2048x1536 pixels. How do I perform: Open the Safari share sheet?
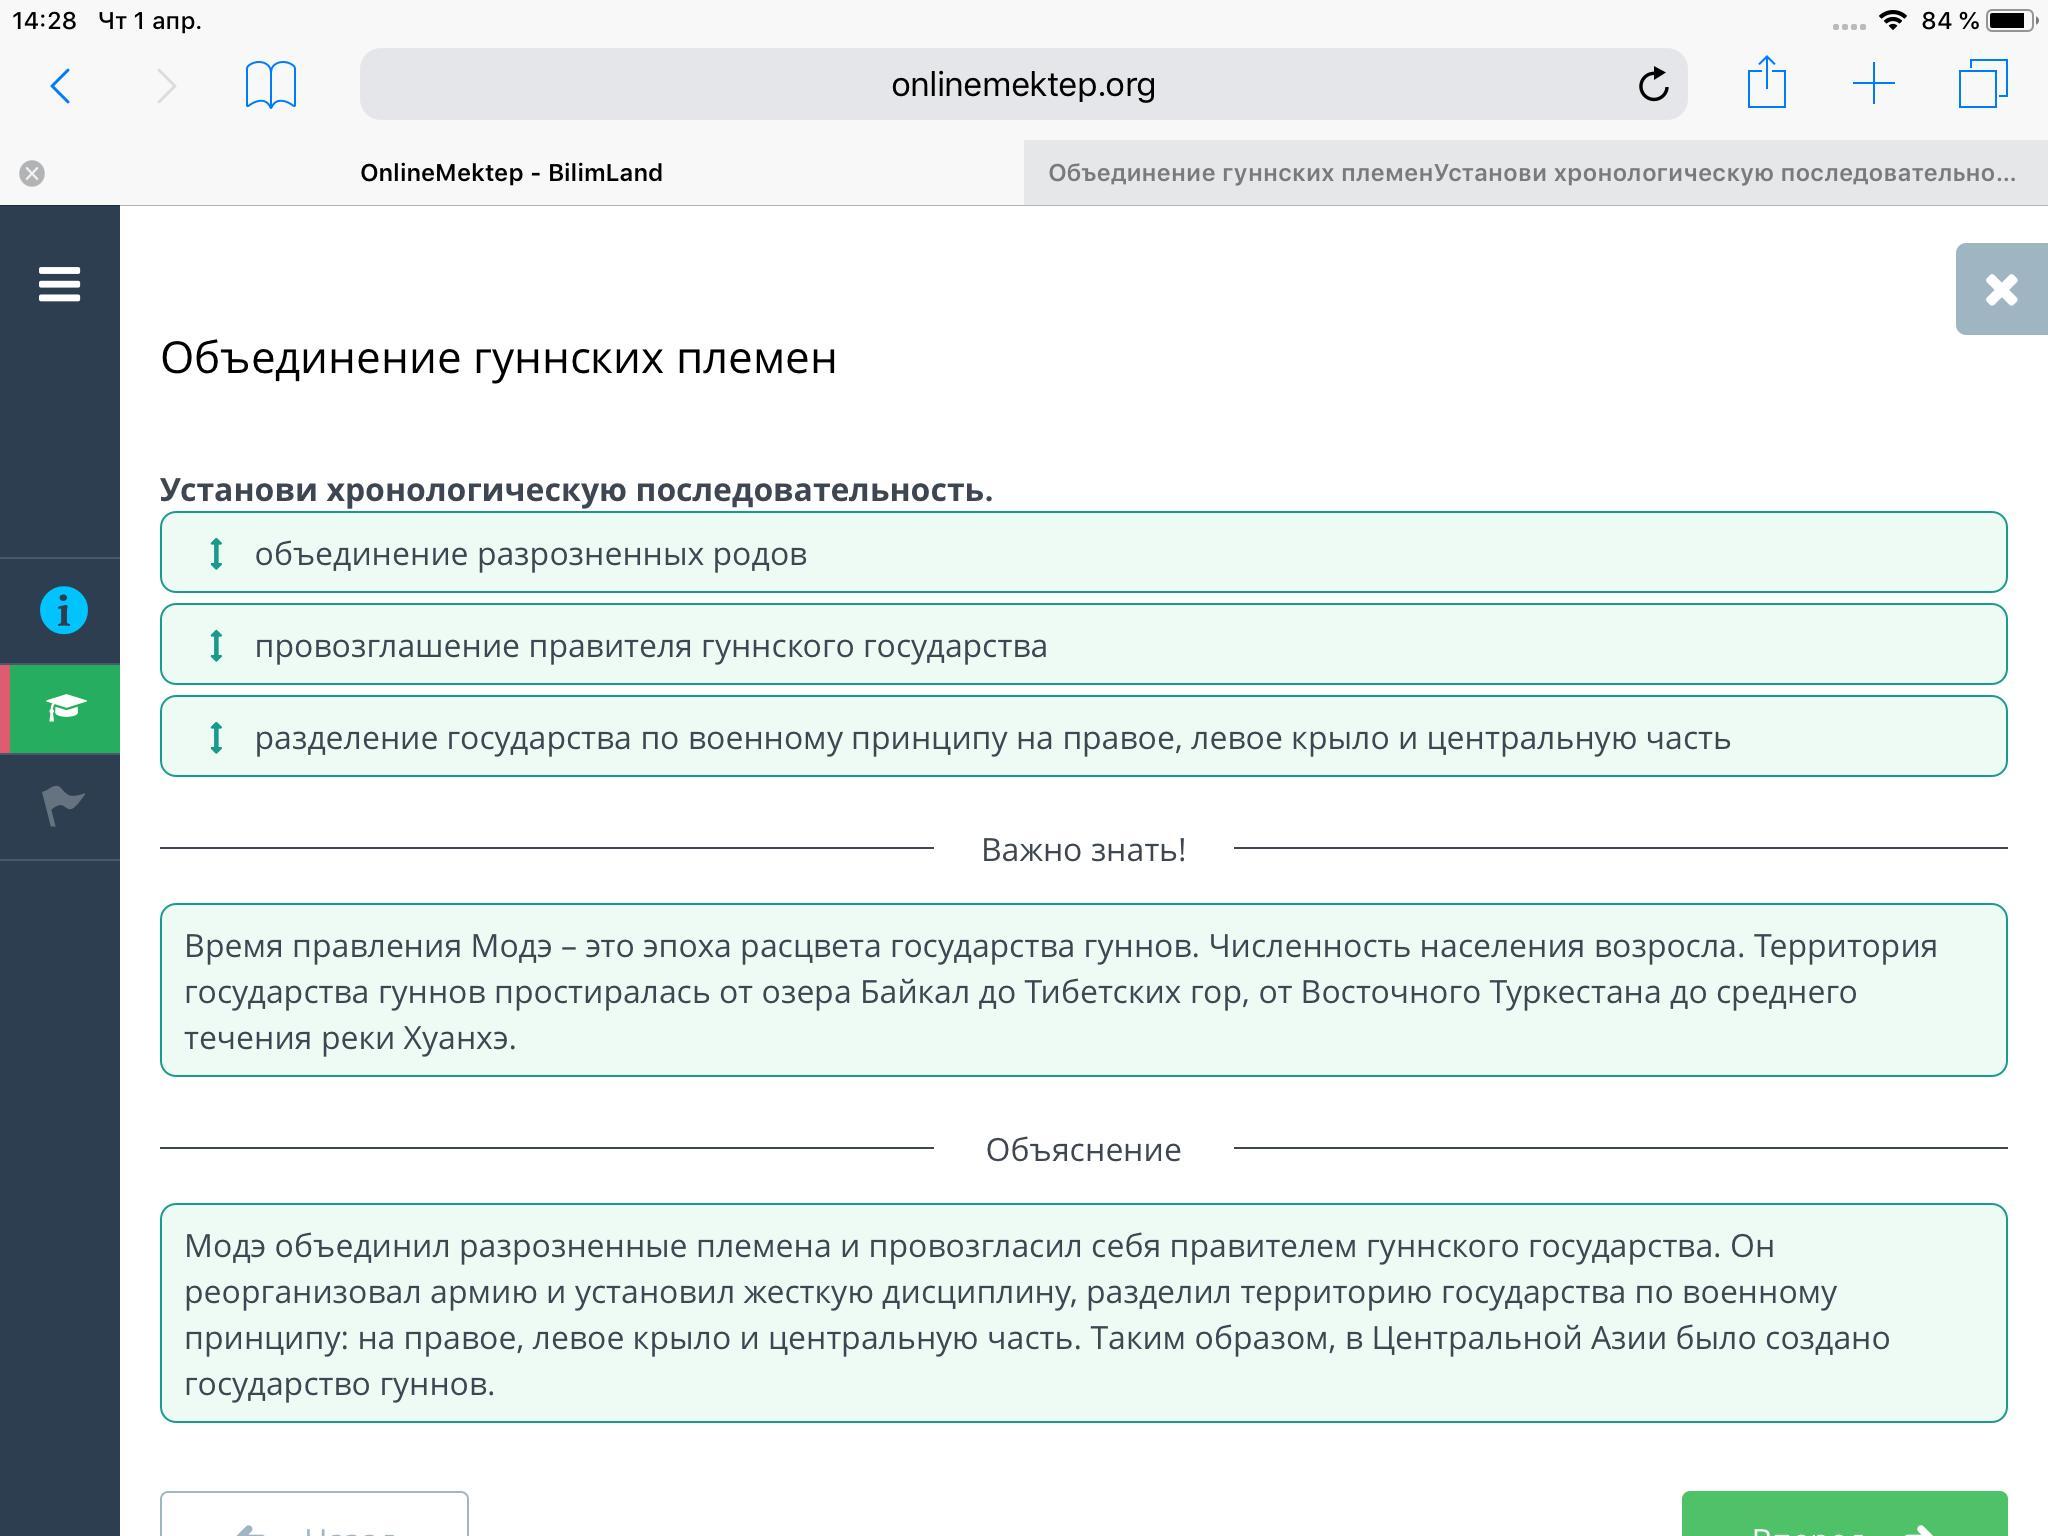[x=1766, y=83]
